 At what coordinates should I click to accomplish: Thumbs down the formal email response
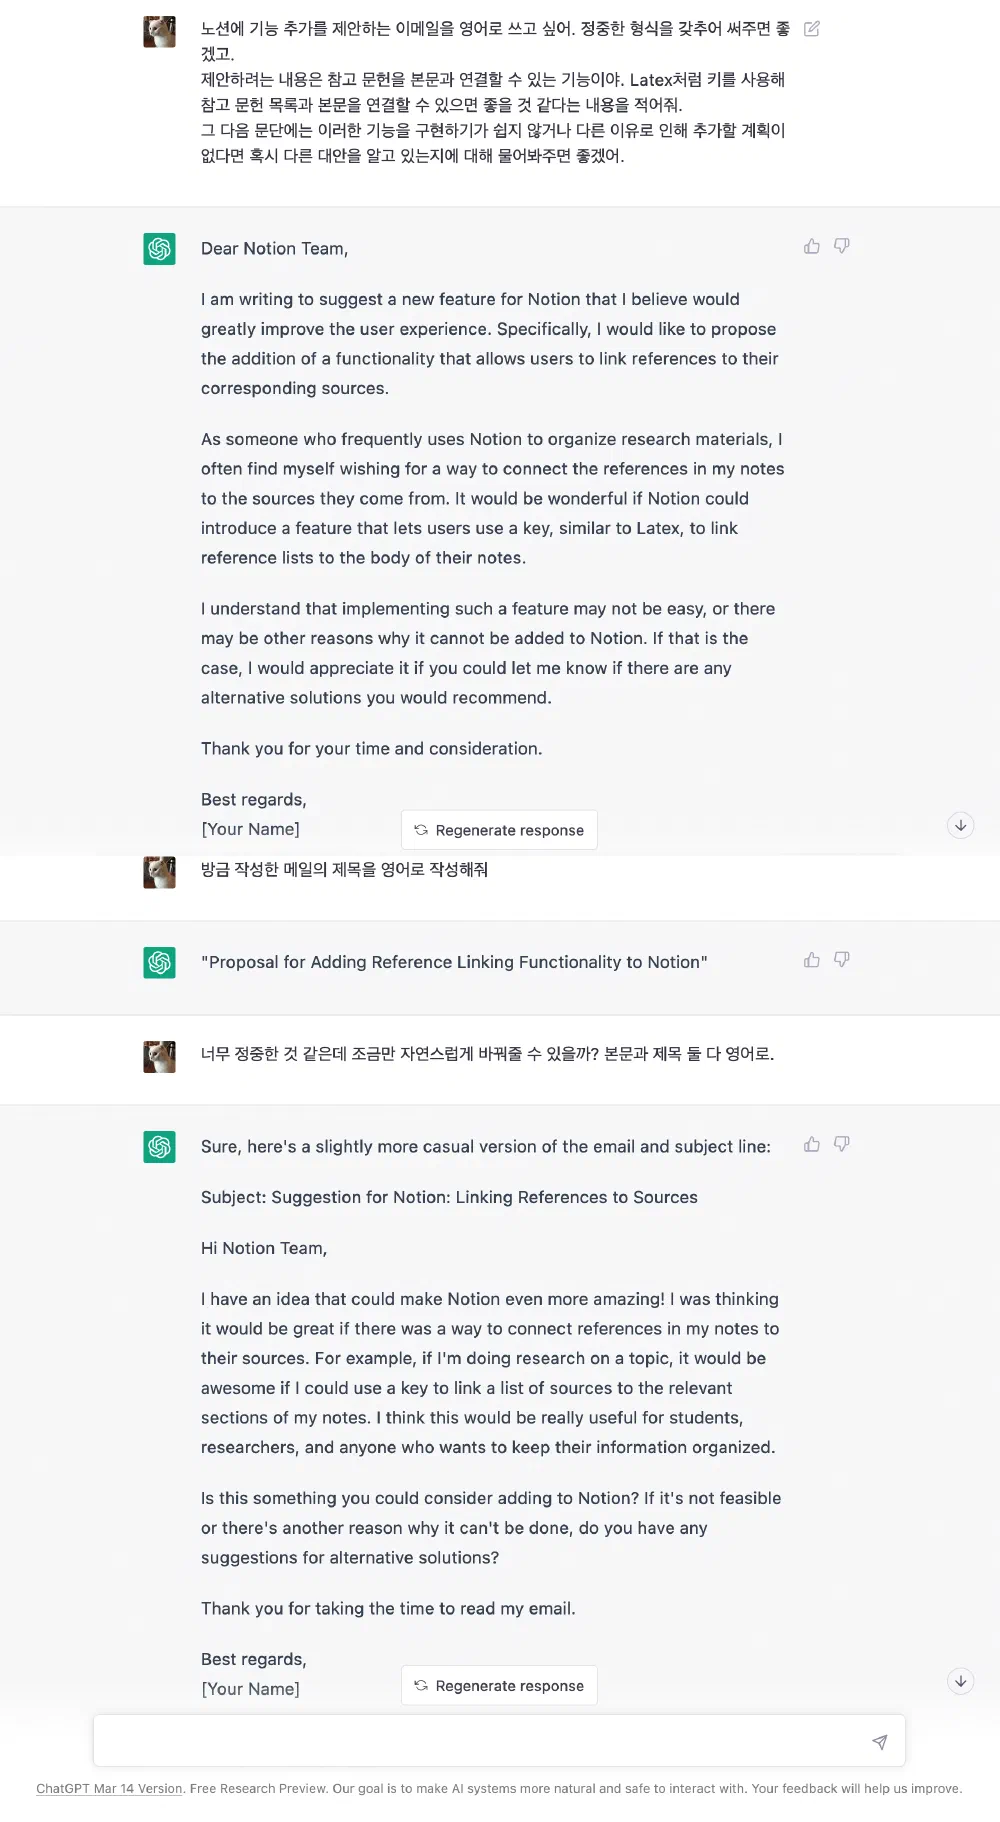click(x=842, y=245)
